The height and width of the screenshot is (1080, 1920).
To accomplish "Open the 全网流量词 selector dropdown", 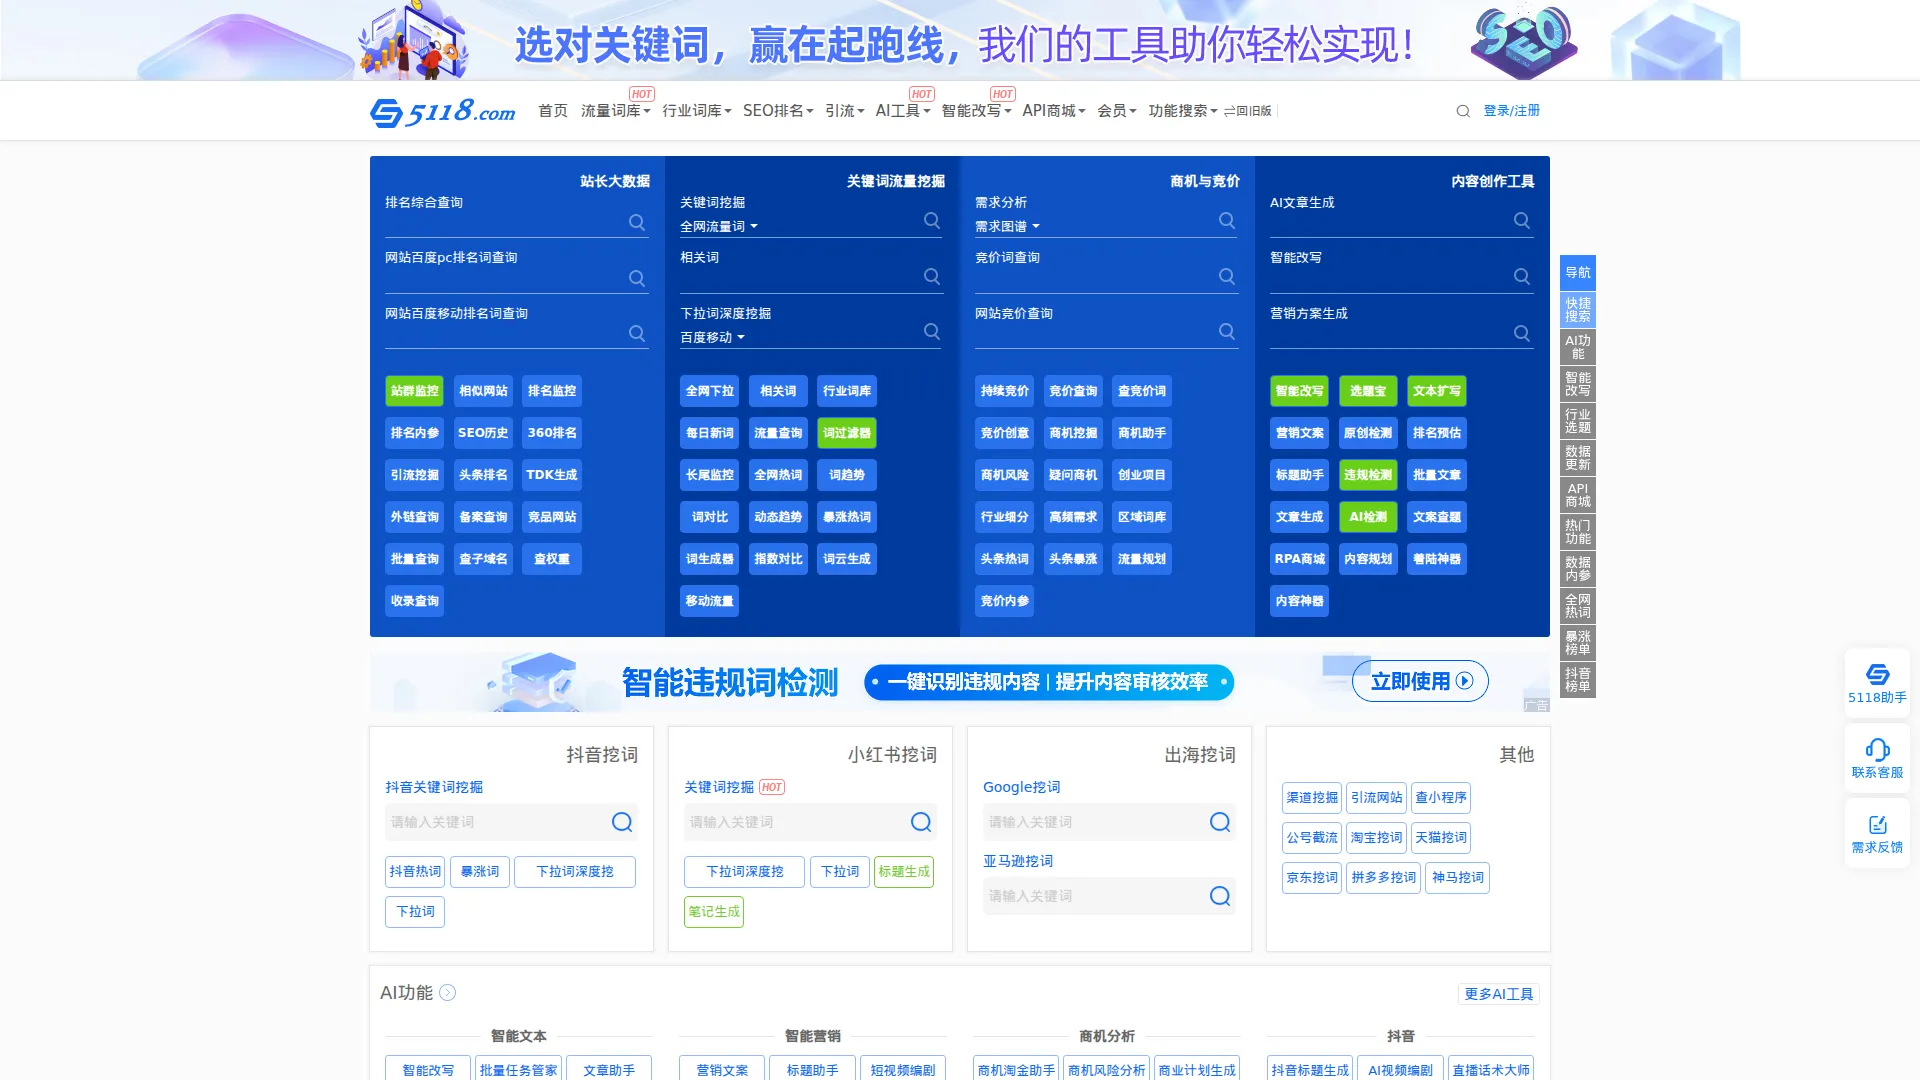I will (718, 227).
